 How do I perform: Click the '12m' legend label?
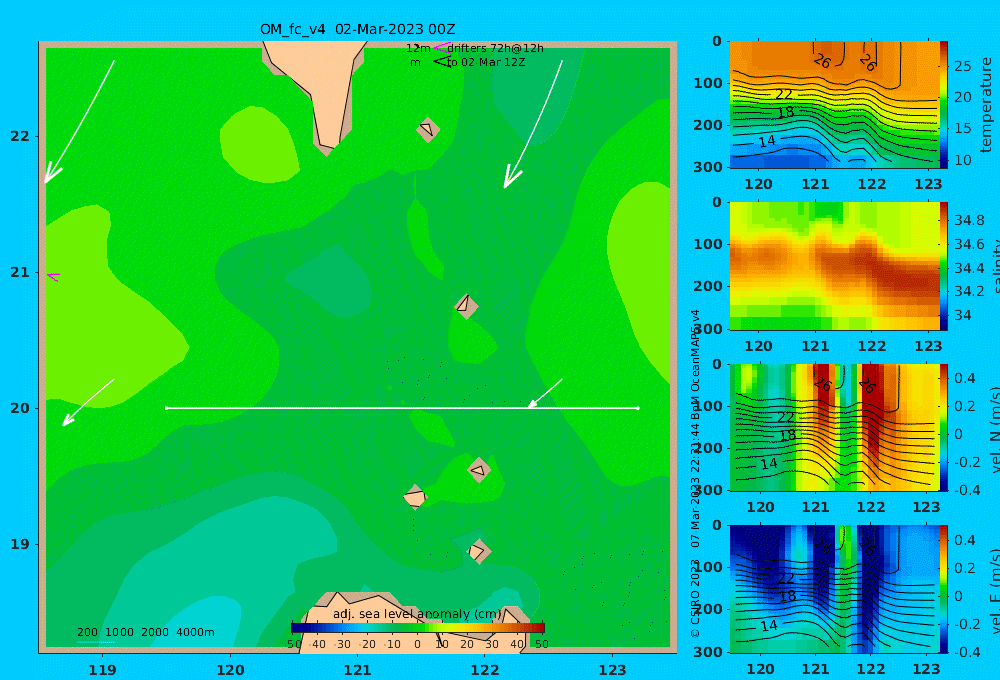point(418,48)
